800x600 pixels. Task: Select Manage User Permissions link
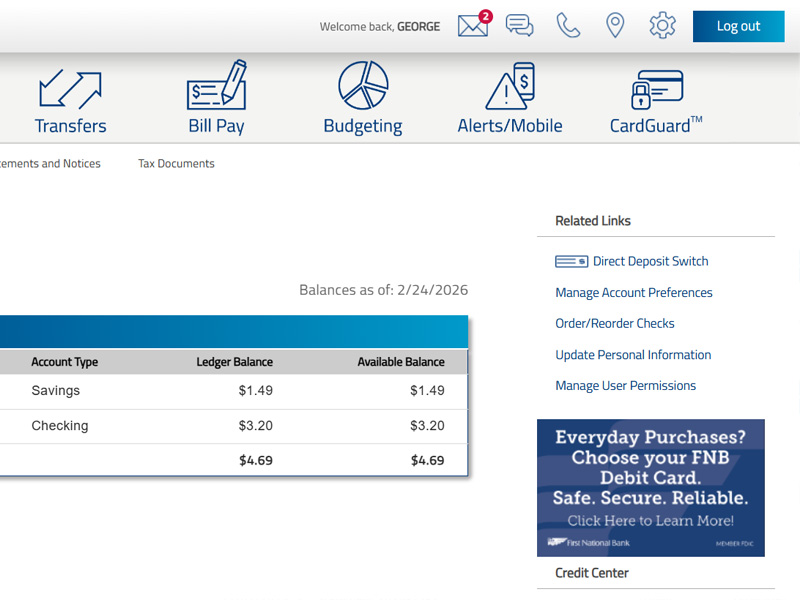pyautogui.click(x=625, y=386)
